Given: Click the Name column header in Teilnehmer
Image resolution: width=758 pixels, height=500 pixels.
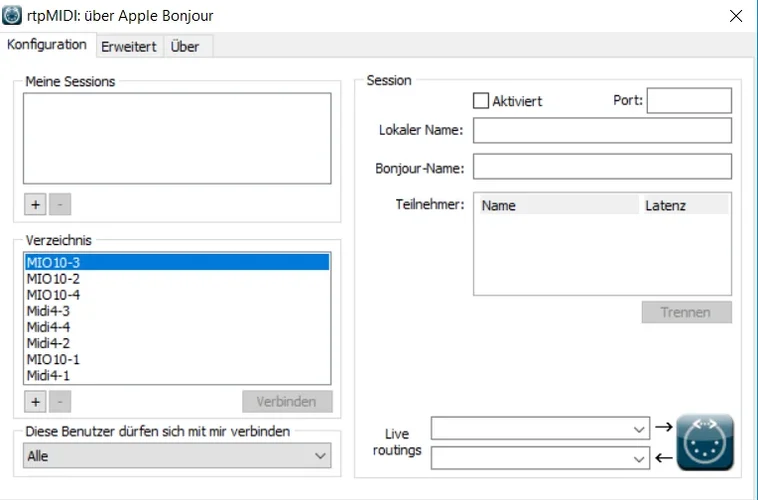Looking at the screenshot, I should click(557, 205).
